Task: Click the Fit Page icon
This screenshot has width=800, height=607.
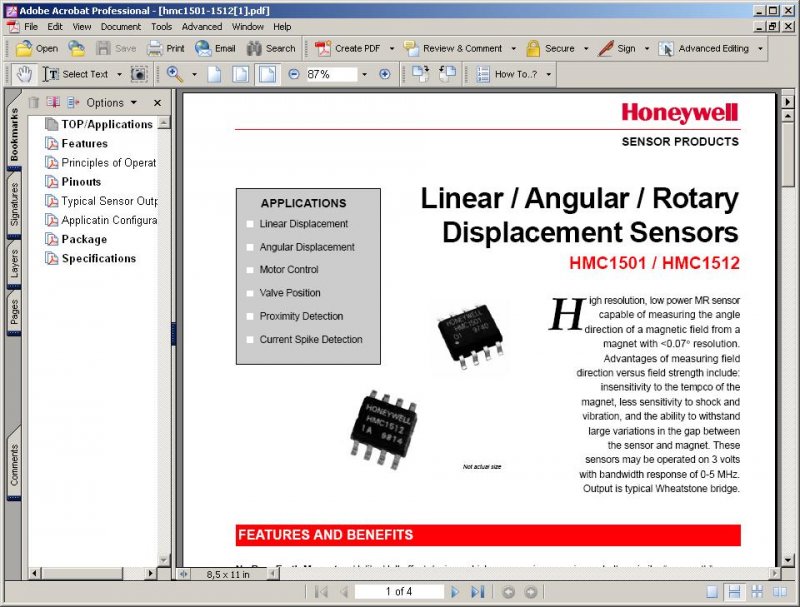Action: point(240,74)
